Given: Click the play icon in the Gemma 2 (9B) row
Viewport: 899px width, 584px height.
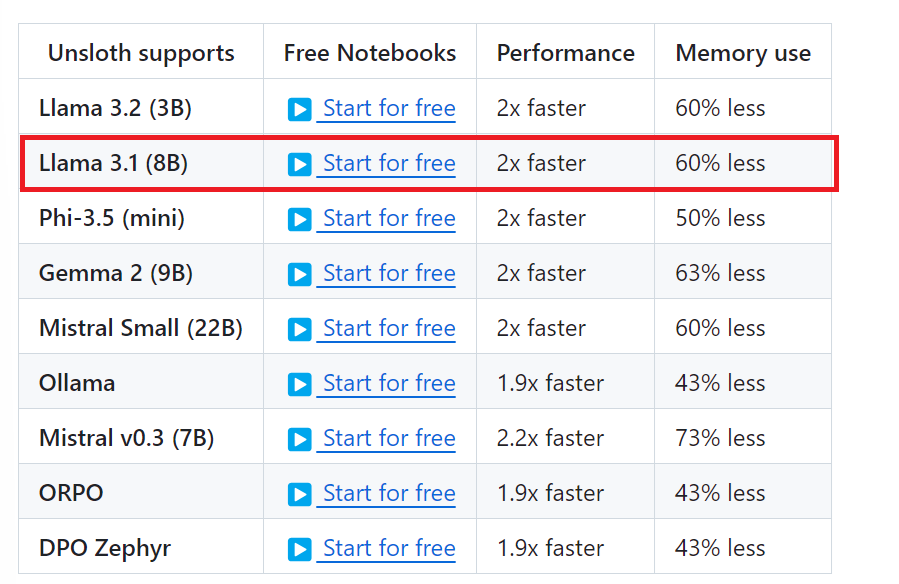Looking at the screenshot, I should pyautogui.click(x=299, y=274).
